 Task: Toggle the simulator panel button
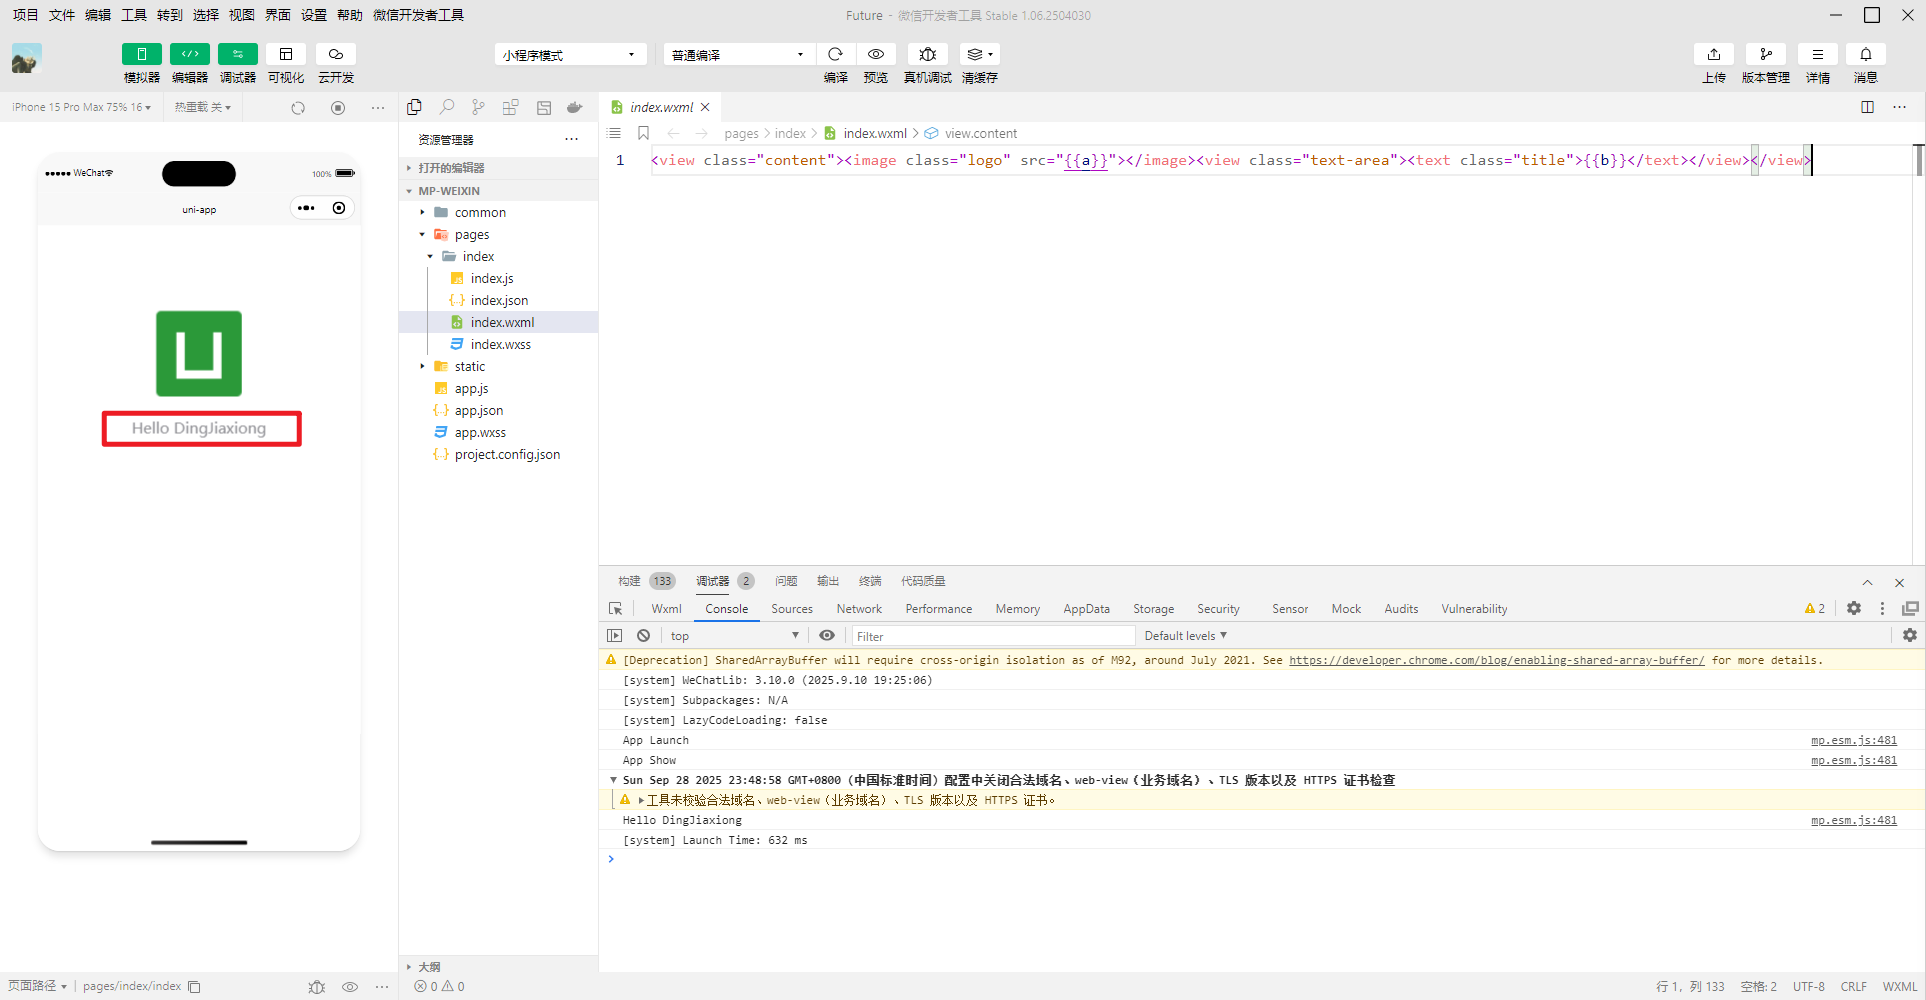(x=142, y=54)
